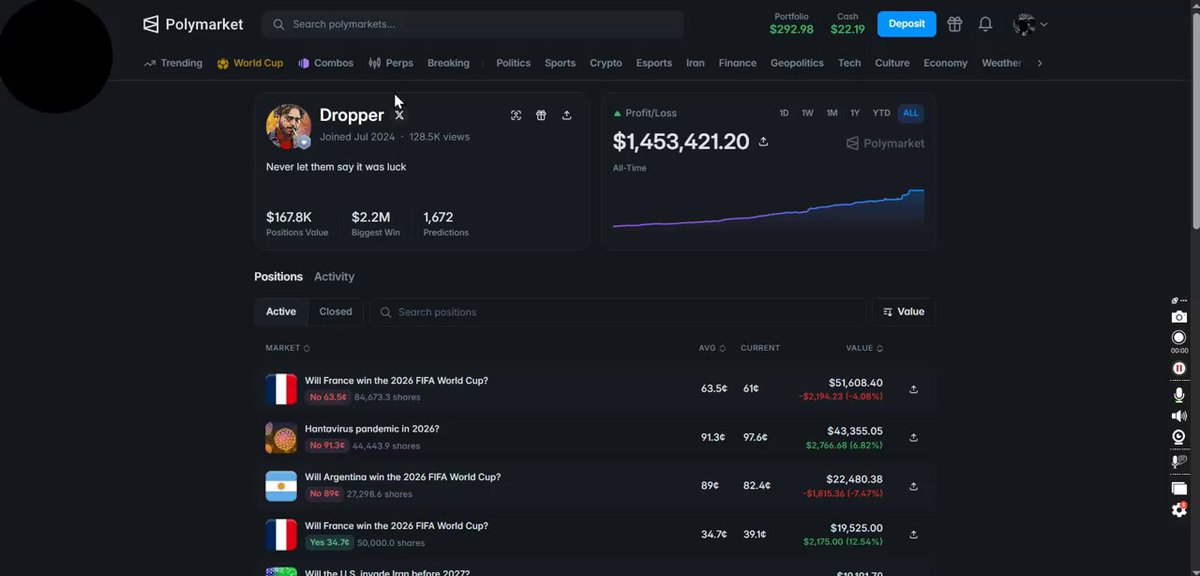Image resolution: width=1200 pixels, height=576 pixels.
Task: Sort positions by AVG column
Action: pyautogui.click(x=711, y=348)
